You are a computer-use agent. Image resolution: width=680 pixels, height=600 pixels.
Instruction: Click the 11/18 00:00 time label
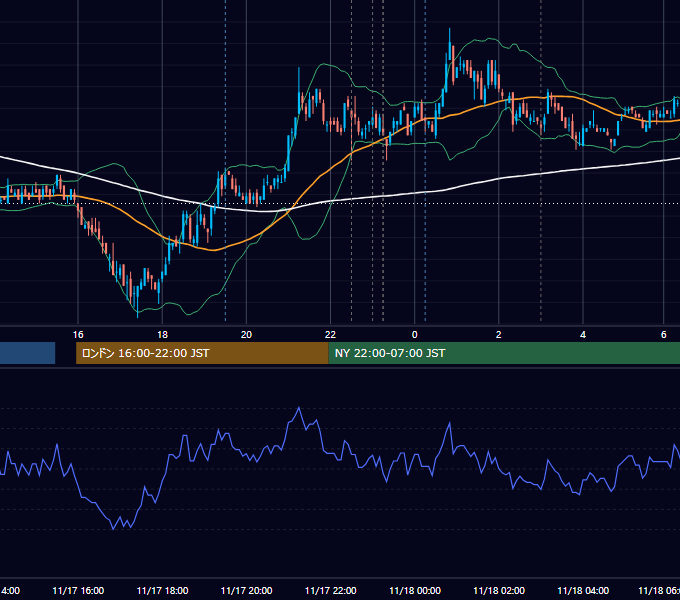415,591
